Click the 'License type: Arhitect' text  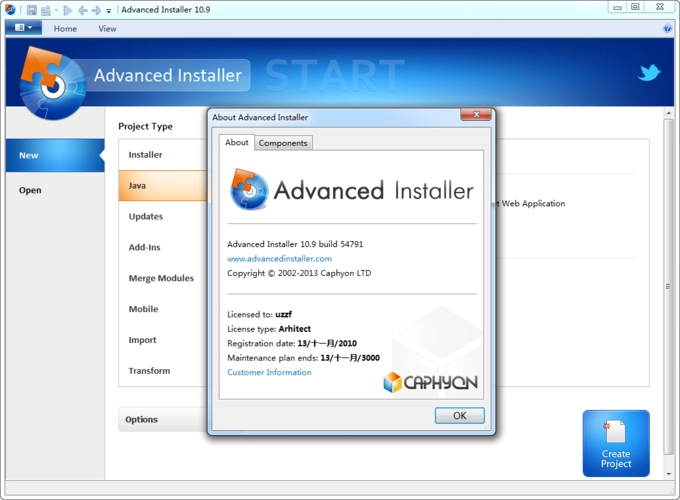[x=269, y=329]
